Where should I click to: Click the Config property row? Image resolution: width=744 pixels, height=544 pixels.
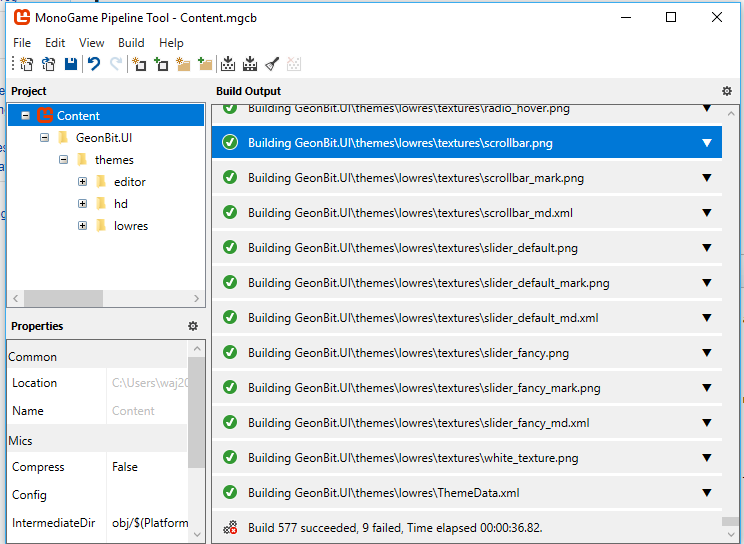coord(98,495)
